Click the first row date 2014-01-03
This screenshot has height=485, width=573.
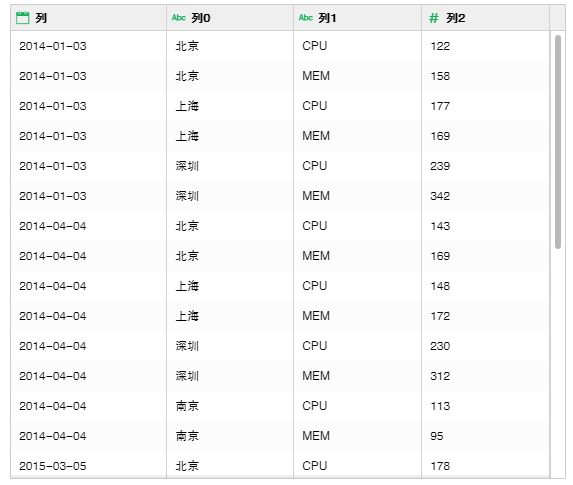pyautogui.click(x=53, y=46)
